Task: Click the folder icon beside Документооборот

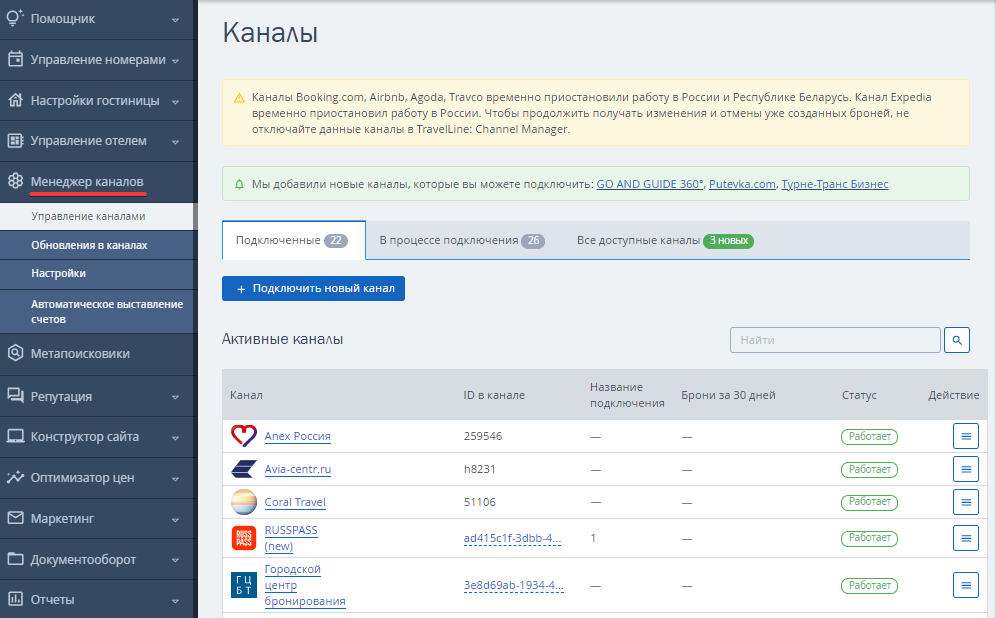Action: tap(15, 559)
